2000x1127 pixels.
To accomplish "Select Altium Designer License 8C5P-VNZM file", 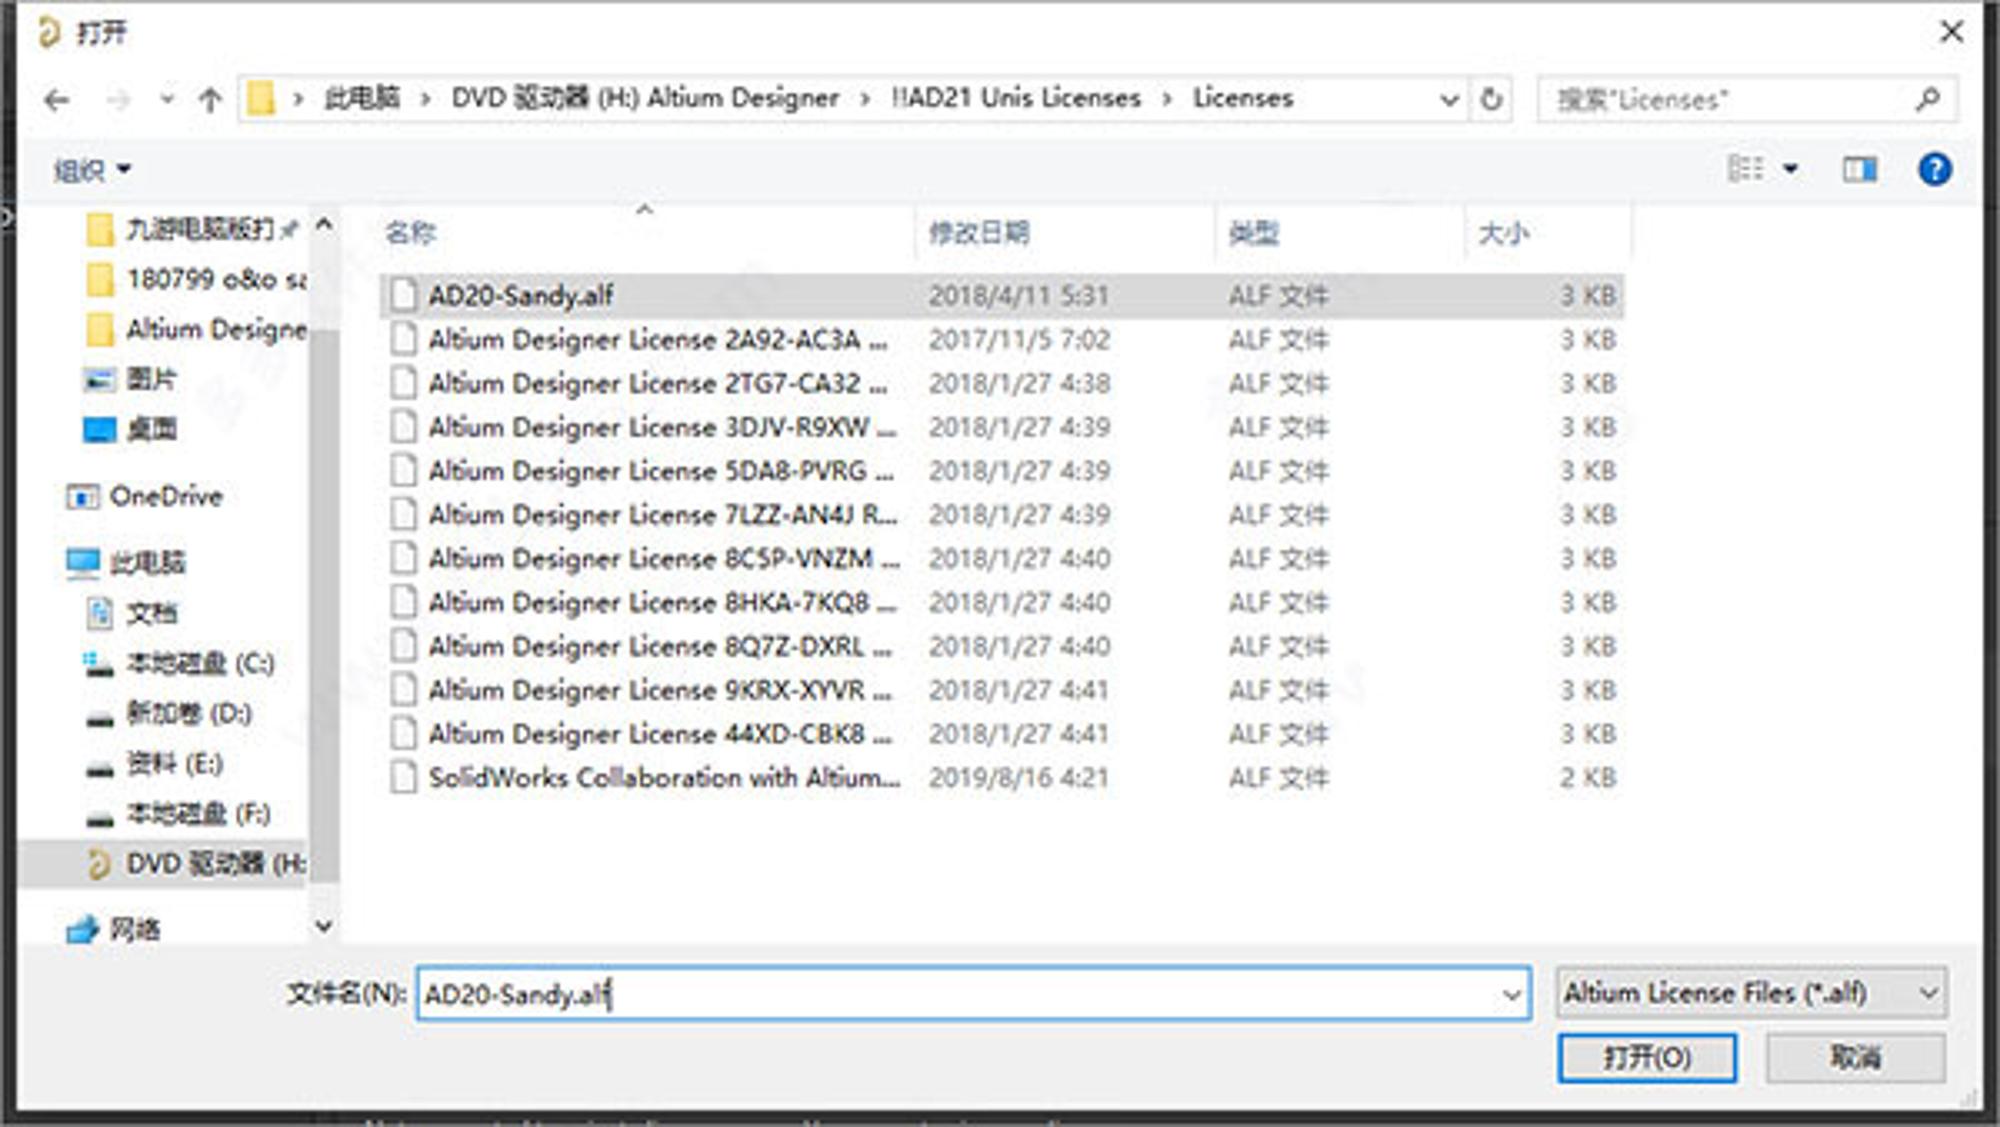I will [1001, 558].
